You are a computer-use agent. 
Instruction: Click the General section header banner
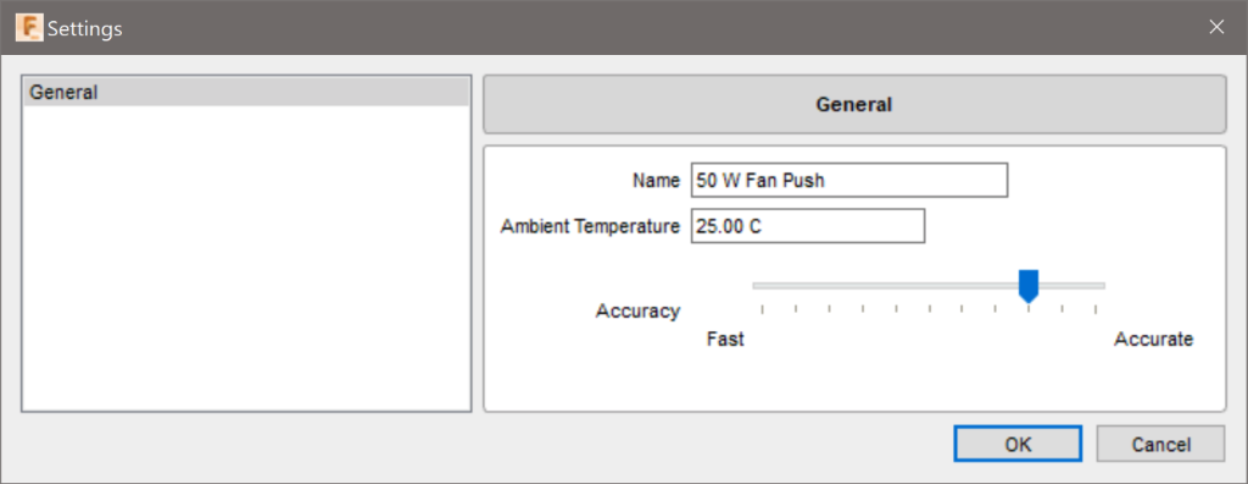tap(854, 104)
